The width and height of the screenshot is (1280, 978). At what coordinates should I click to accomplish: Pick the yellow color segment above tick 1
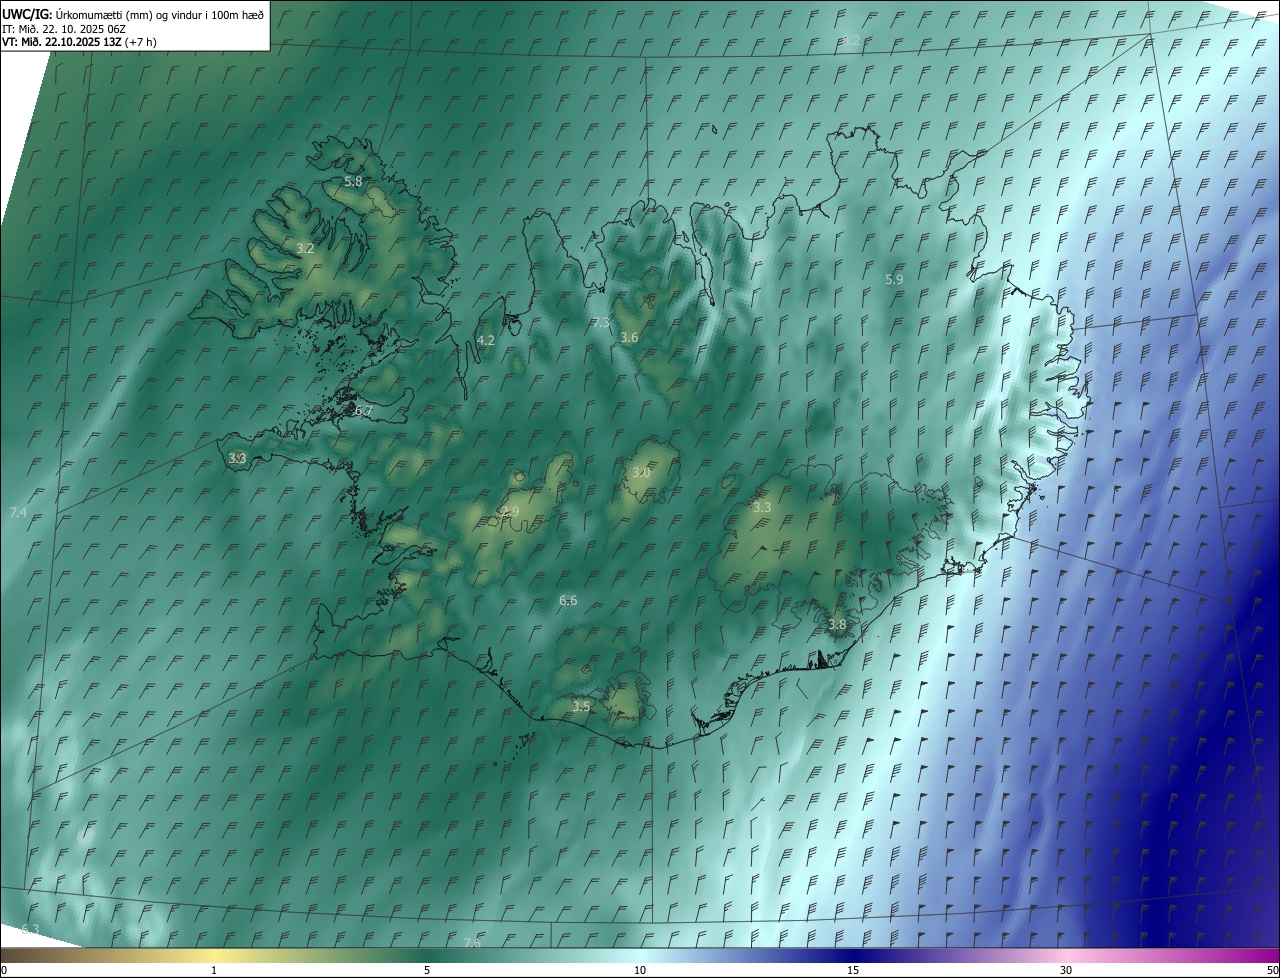click(214, 955)
